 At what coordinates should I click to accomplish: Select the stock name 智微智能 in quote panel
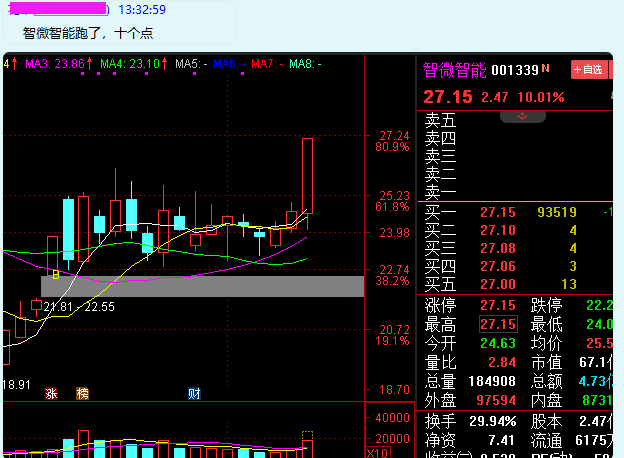[454, 70]
